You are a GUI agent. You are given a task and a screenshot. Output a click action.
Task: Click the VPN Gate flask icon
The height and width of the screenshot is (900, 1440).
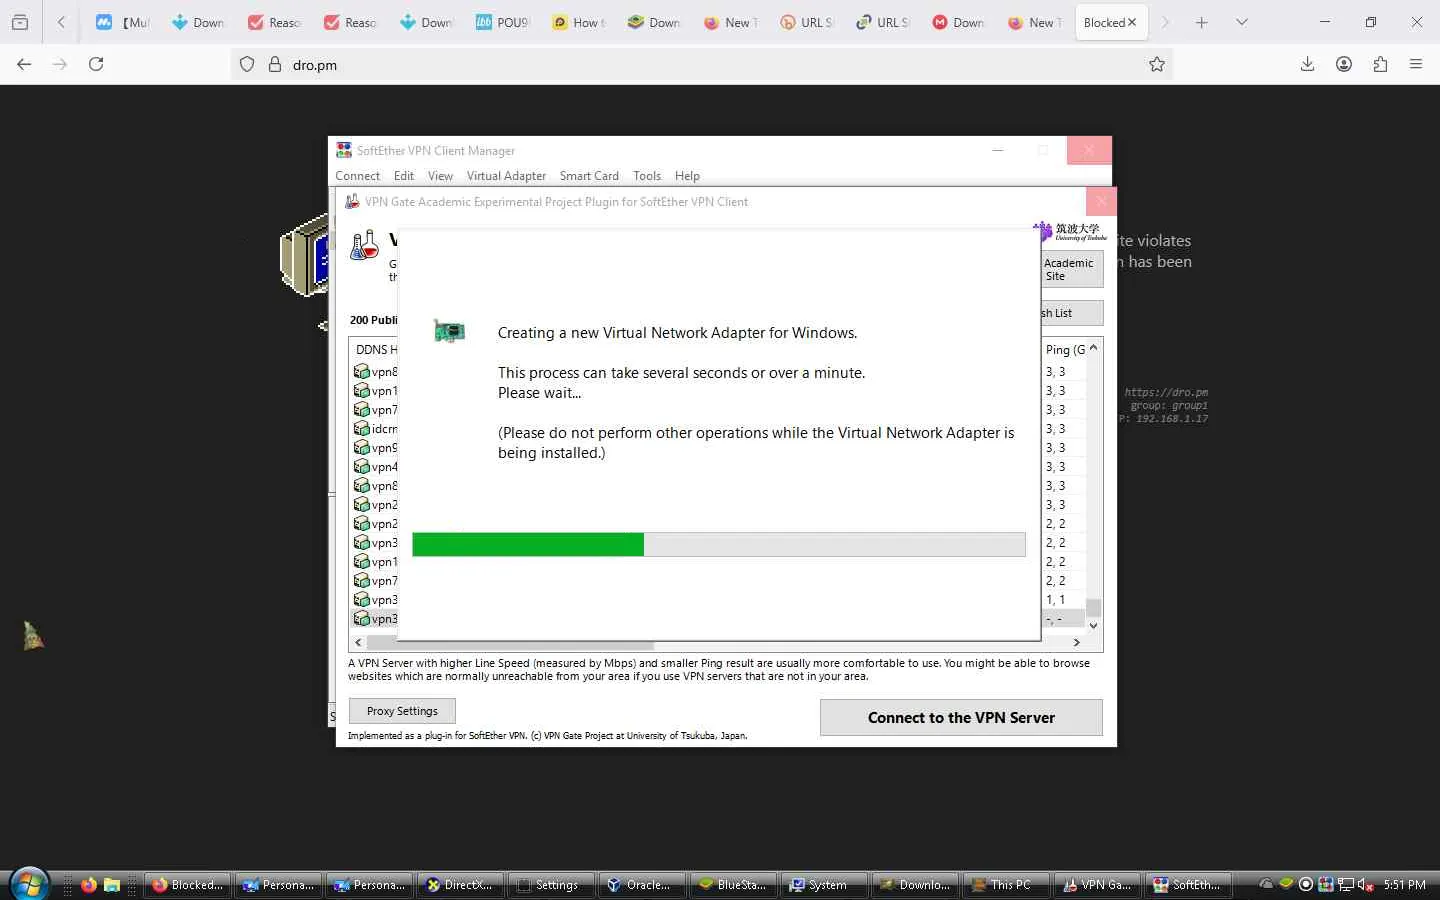364,245
